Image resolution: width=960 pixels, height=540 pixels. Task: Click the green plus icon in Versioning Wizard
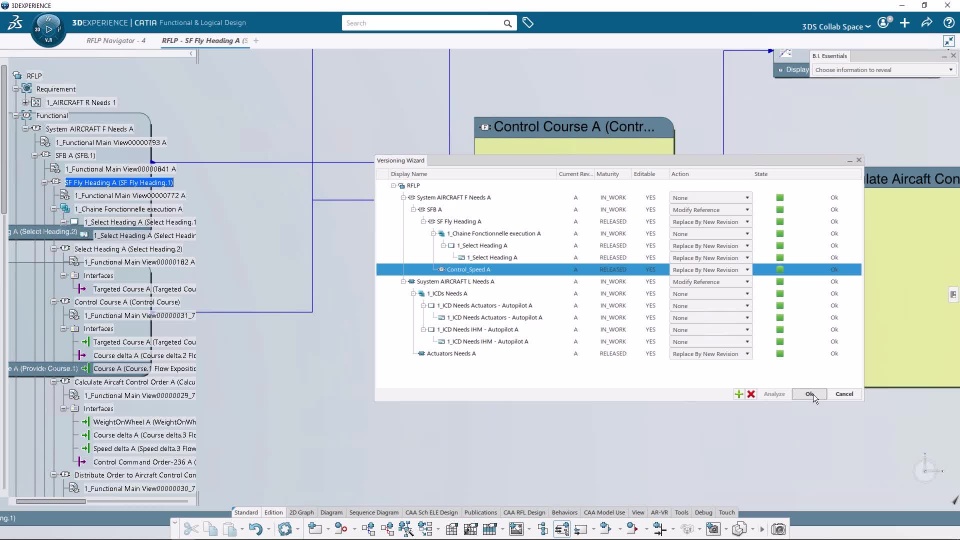[x=738, y=394]
